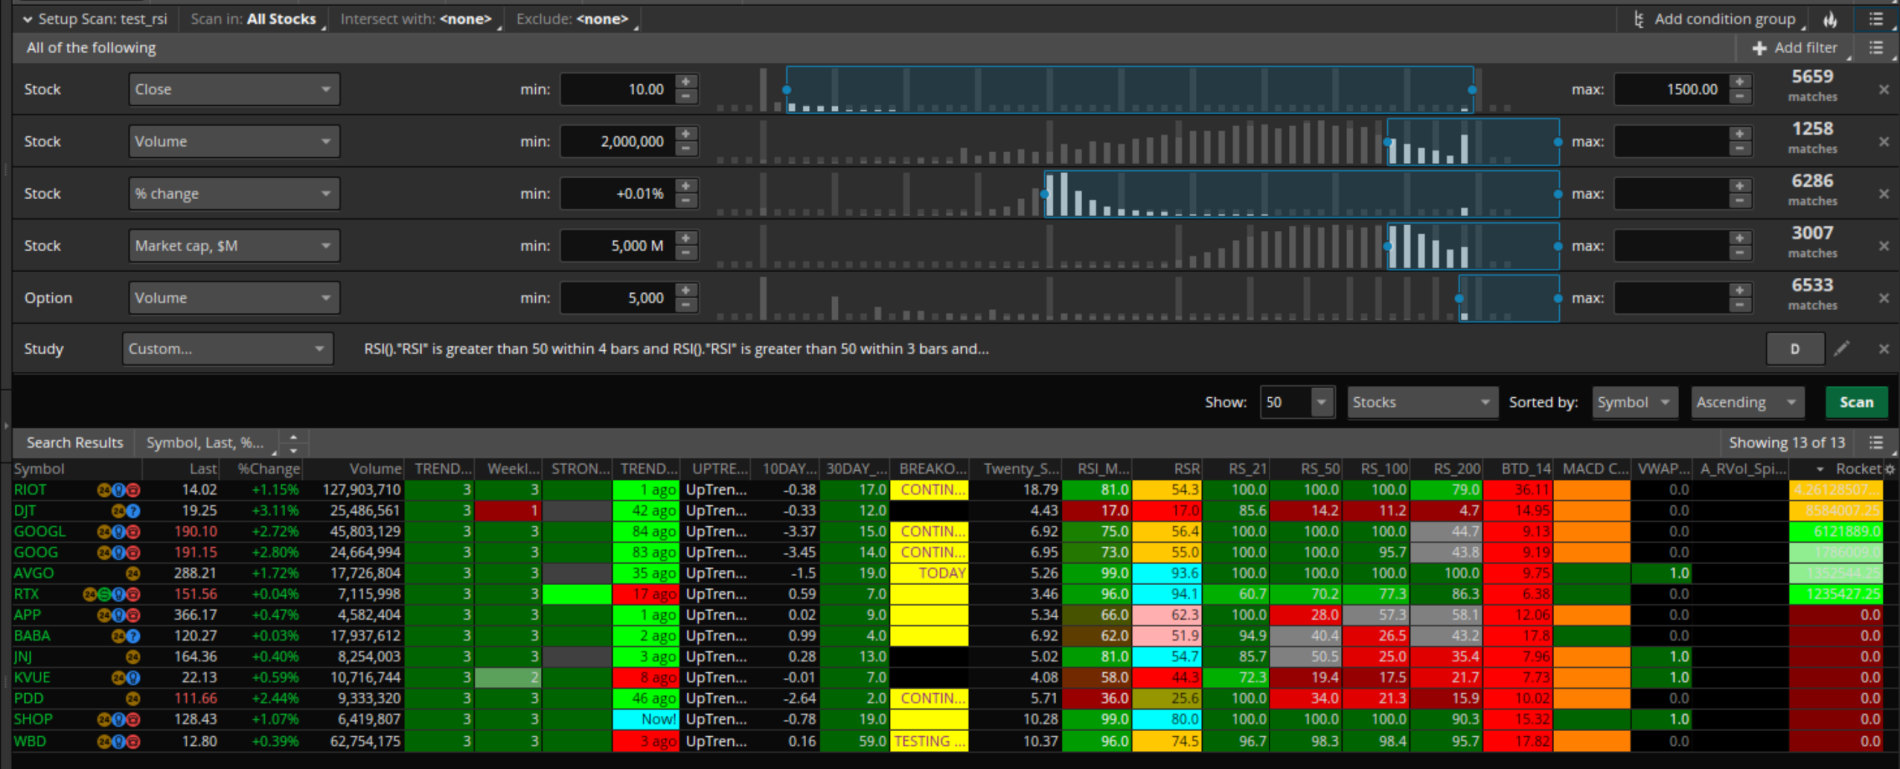The image size is (1900, 769).
Task: Change Sorted by Symbol dropdown
Action: coord(1635,402)
